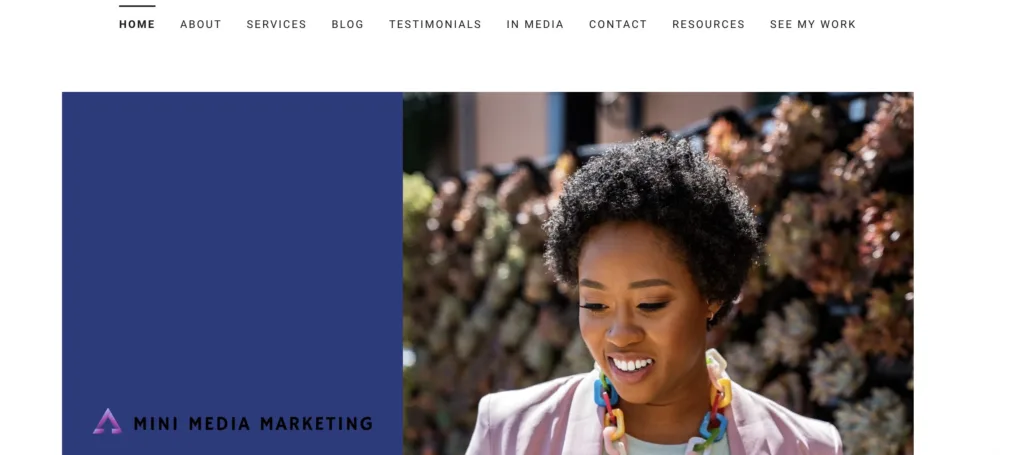The width and height of the screenshot is (1024, 455).
Task: Open the SERVICES menu item
Action: click(276, 24)
